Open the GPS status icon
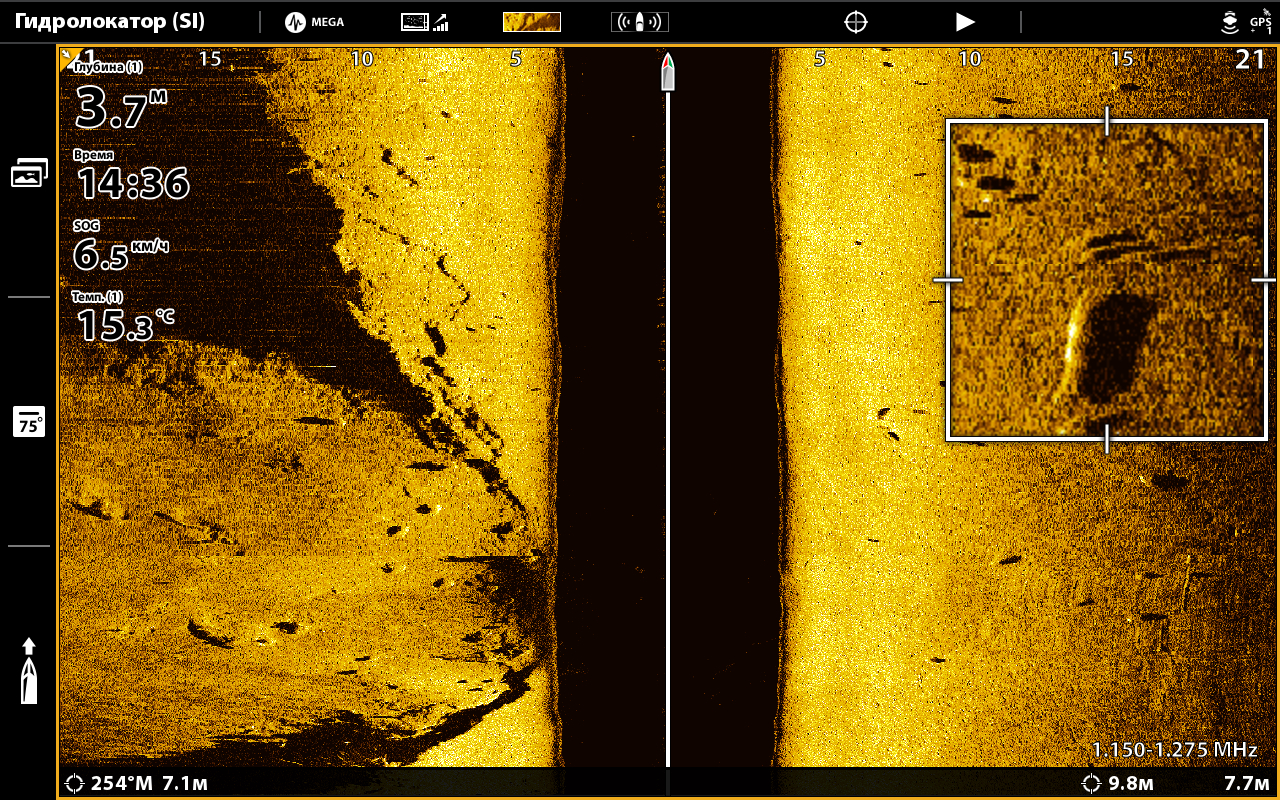1280x800 pixels. [1260, 22]
